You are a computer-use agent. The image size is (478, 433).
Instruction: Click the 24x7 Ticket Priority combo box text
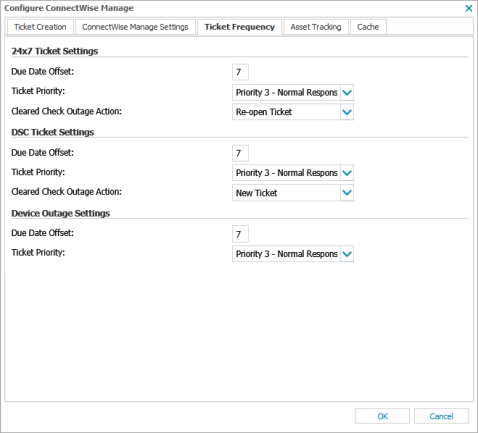(286, 92)
